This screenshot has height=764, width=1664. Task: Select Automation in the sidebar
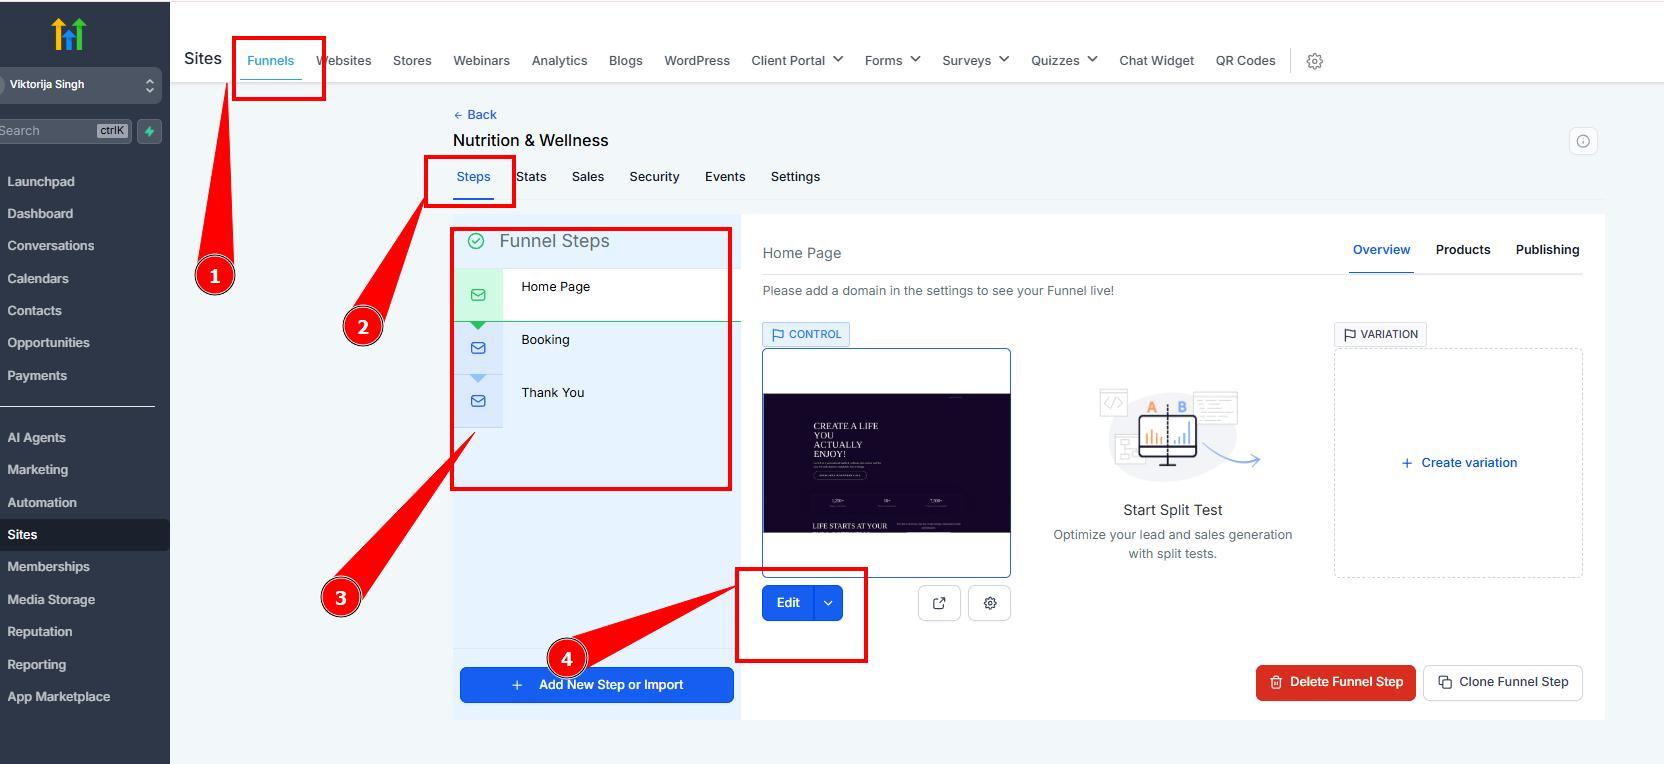pos(42,502)
